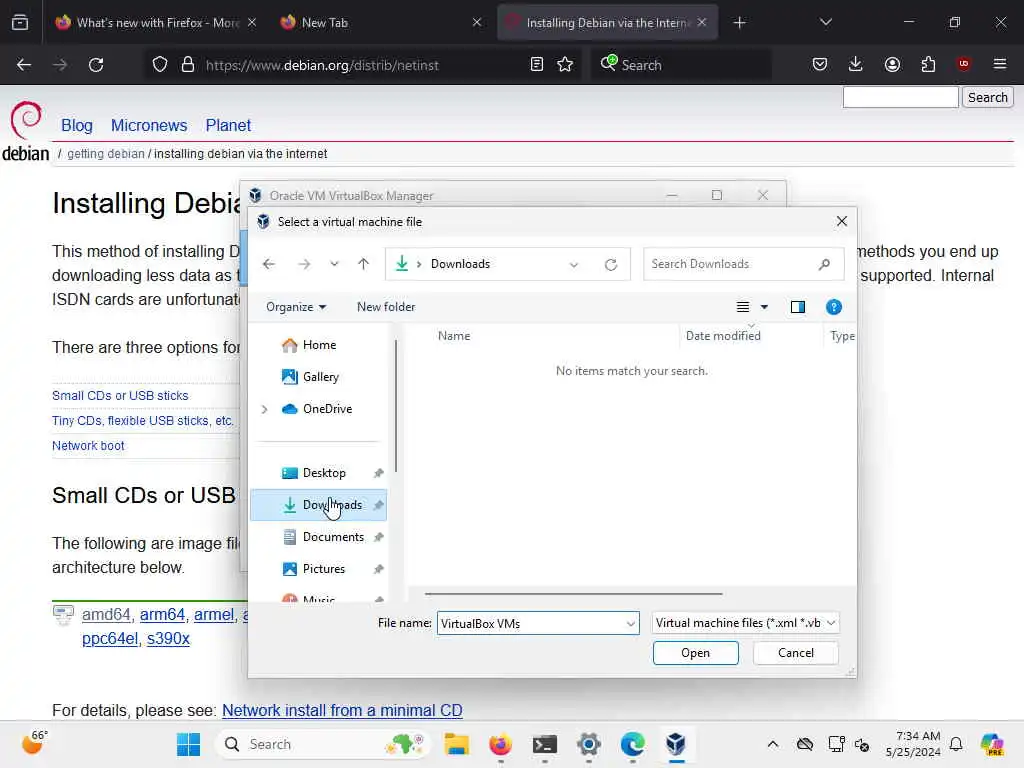Open the Windows Start button

(x=188, y=744)
